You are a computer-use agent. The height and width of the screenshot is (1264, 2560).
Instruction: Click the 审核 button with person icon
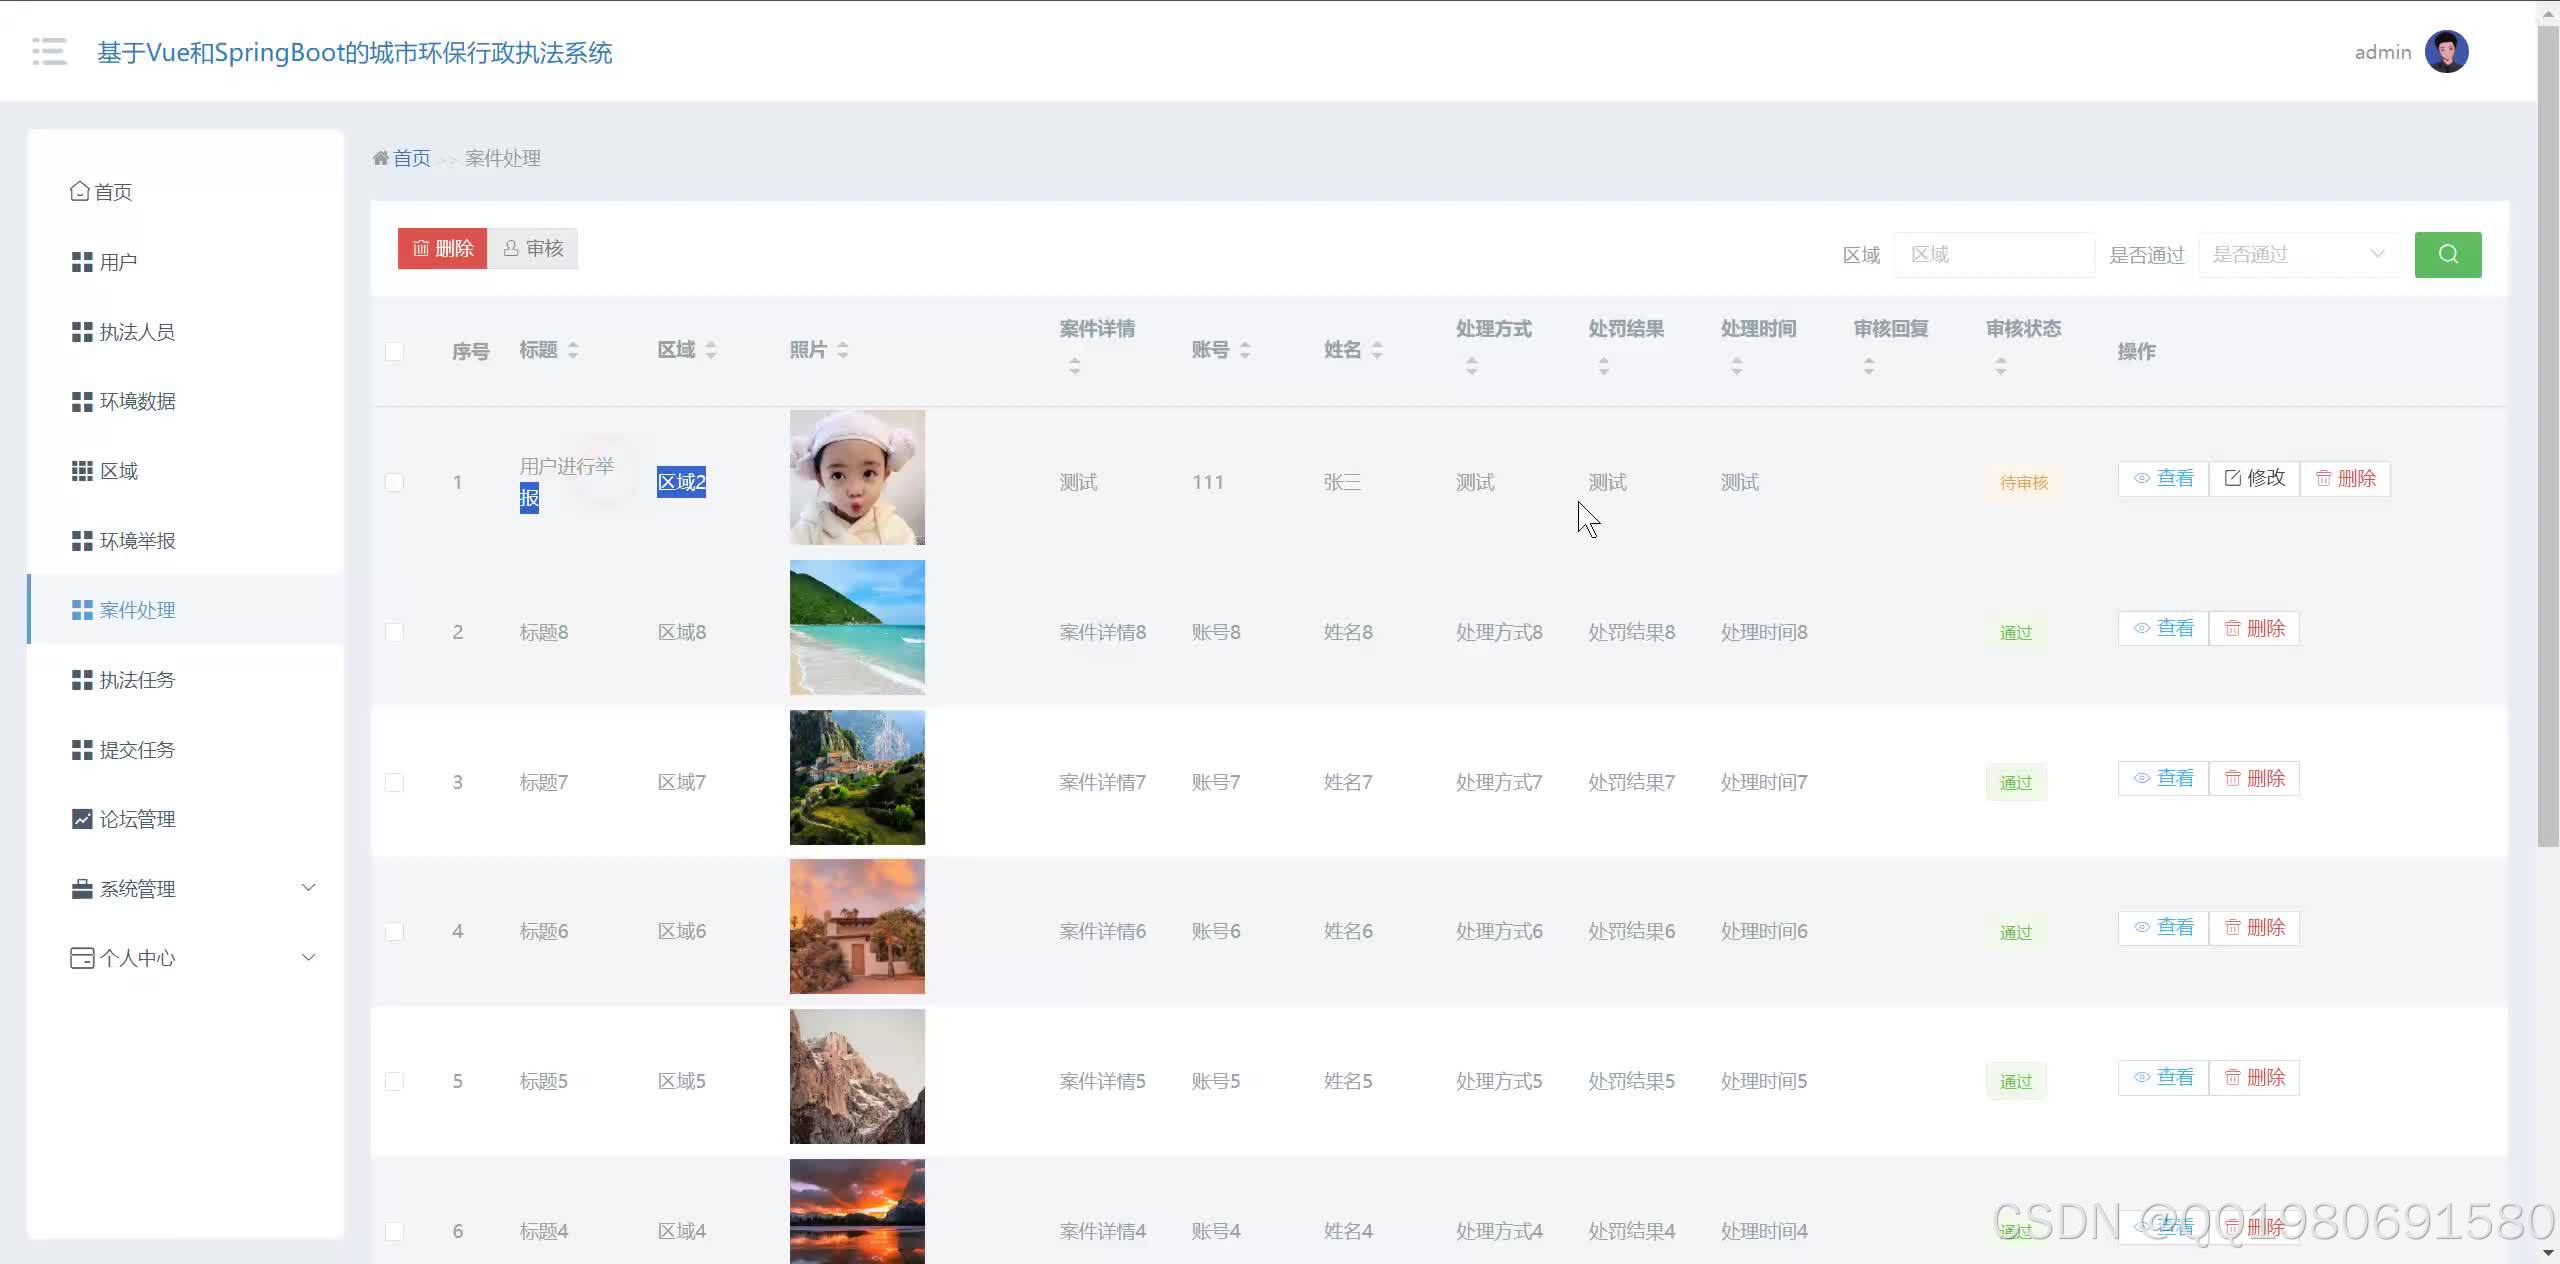[533, 249]
